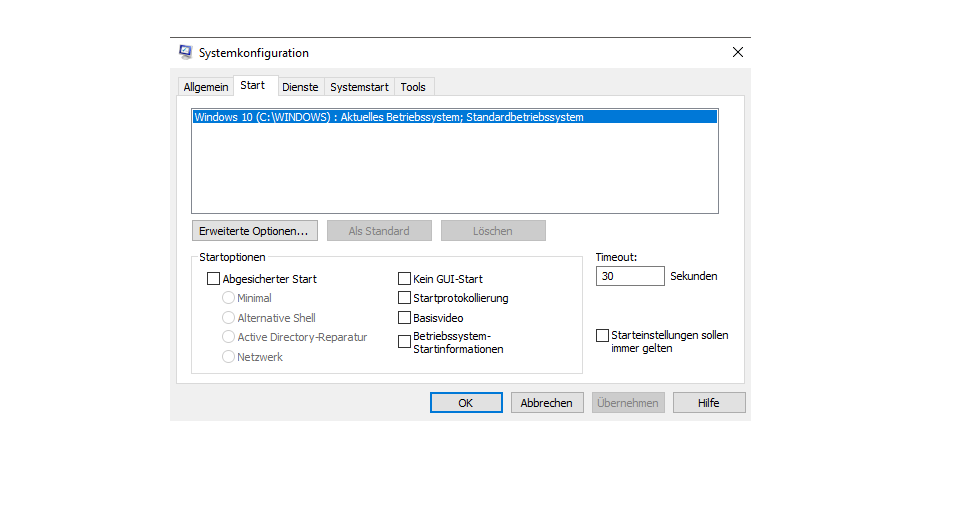Confirm with the OK button
973x513 pixels.
[x=466, y=403]
